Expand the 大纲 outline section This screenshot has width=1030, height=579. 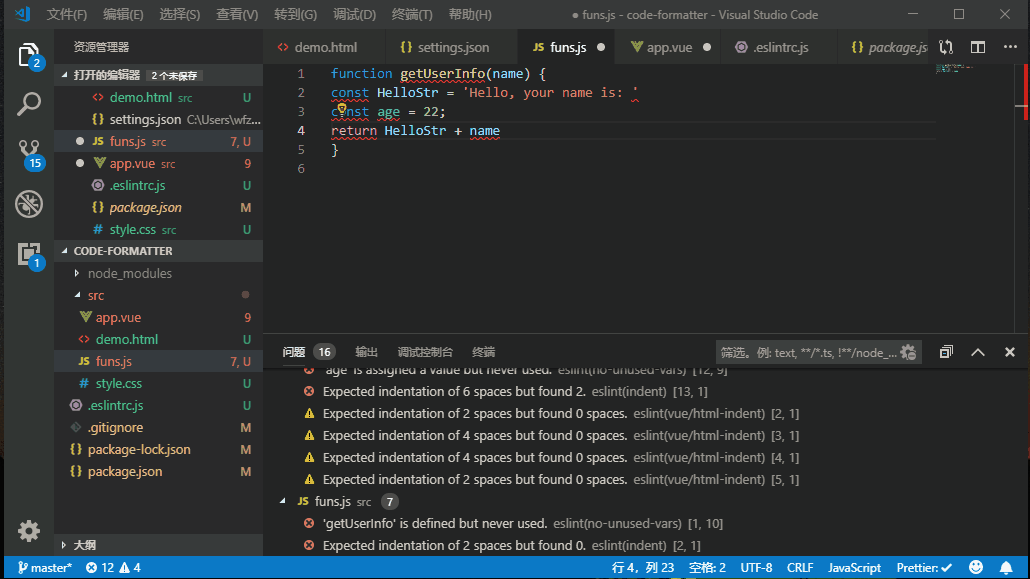pos(158,545)
